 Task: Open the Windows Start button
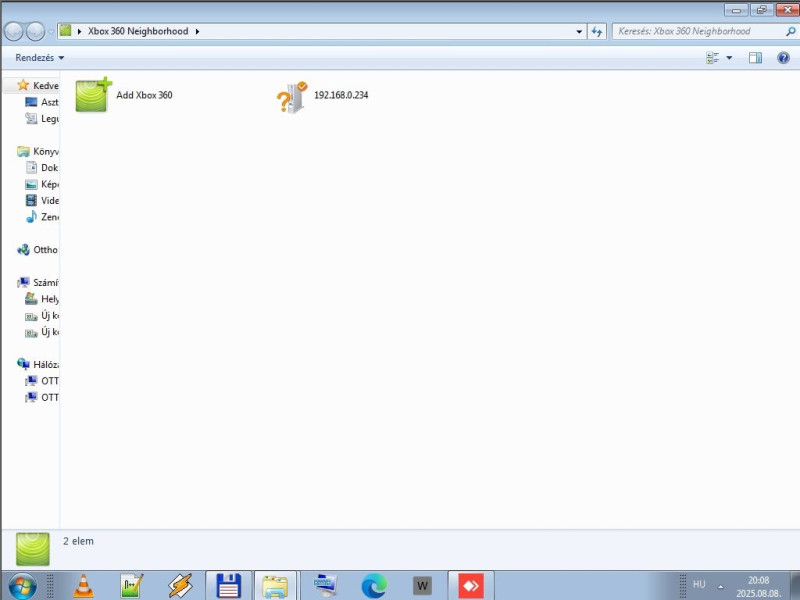click(22, 586)
